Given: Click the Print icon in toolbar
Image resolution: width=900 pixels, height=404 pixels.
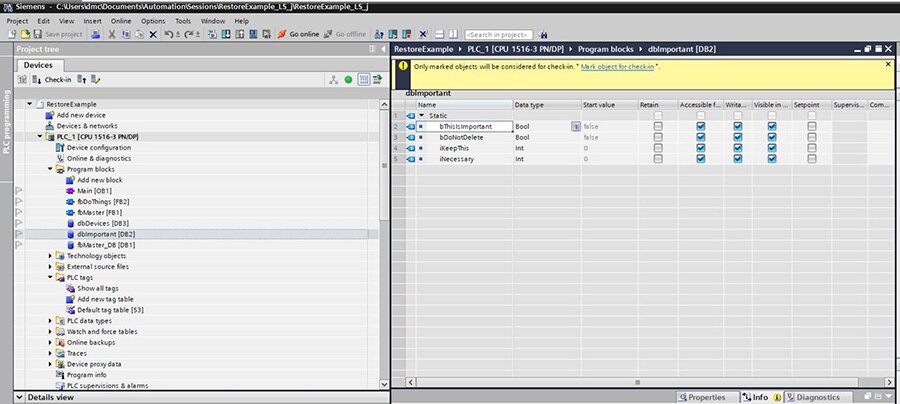Looking at the screenshot, I should click(96, 34).
